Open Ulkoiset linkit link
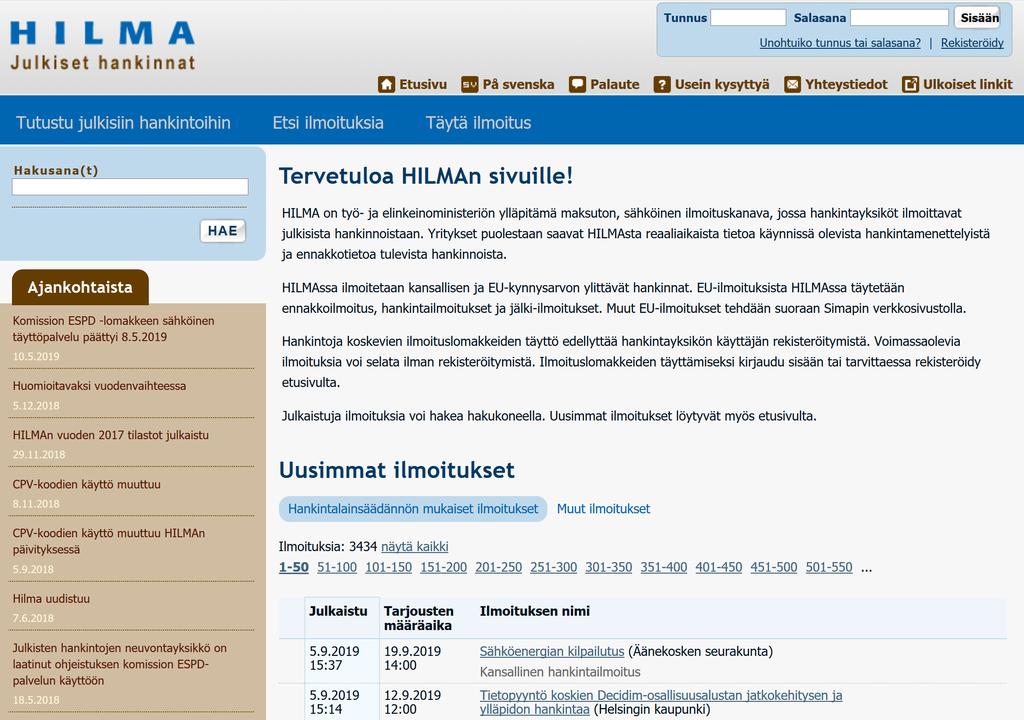 point(968,84)
